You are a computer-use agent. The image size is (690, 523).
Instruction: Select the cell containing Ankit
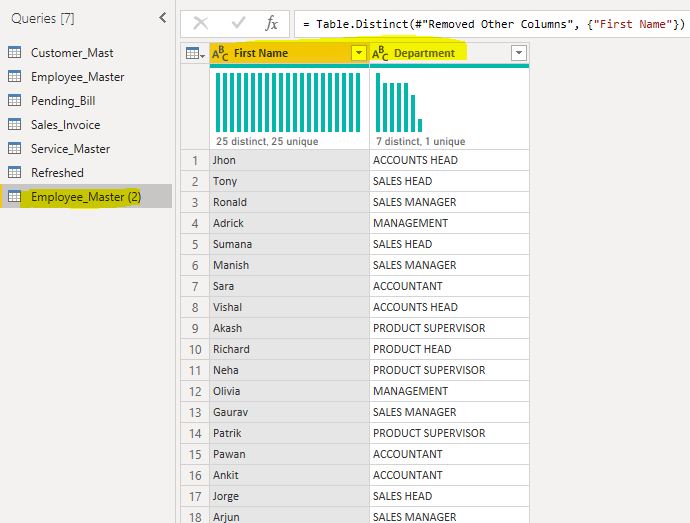[x=290, y=475]
